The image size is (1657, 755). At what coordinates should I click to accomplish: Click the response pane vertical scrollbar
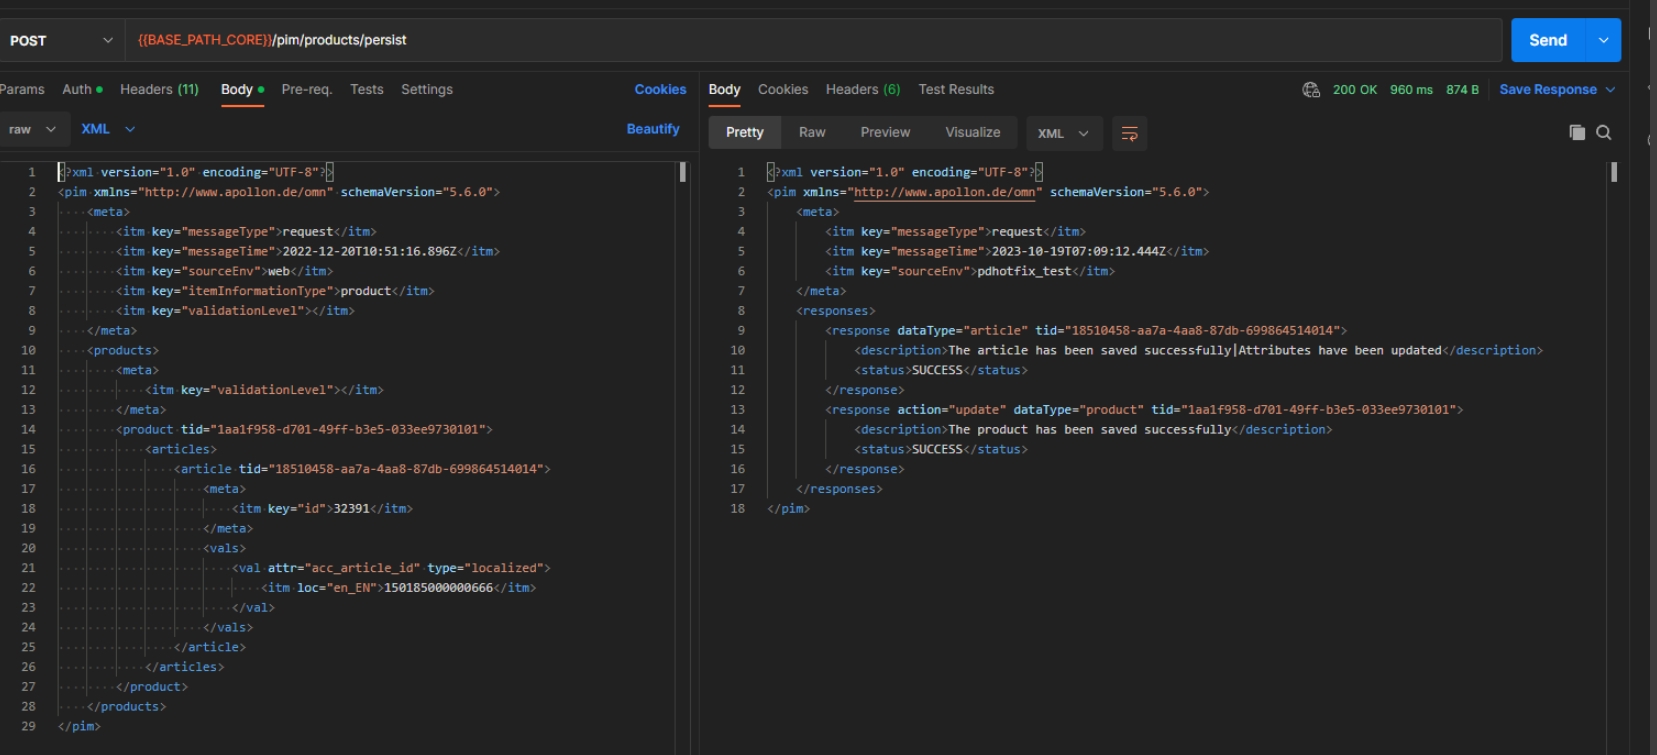click(1613, 173)
